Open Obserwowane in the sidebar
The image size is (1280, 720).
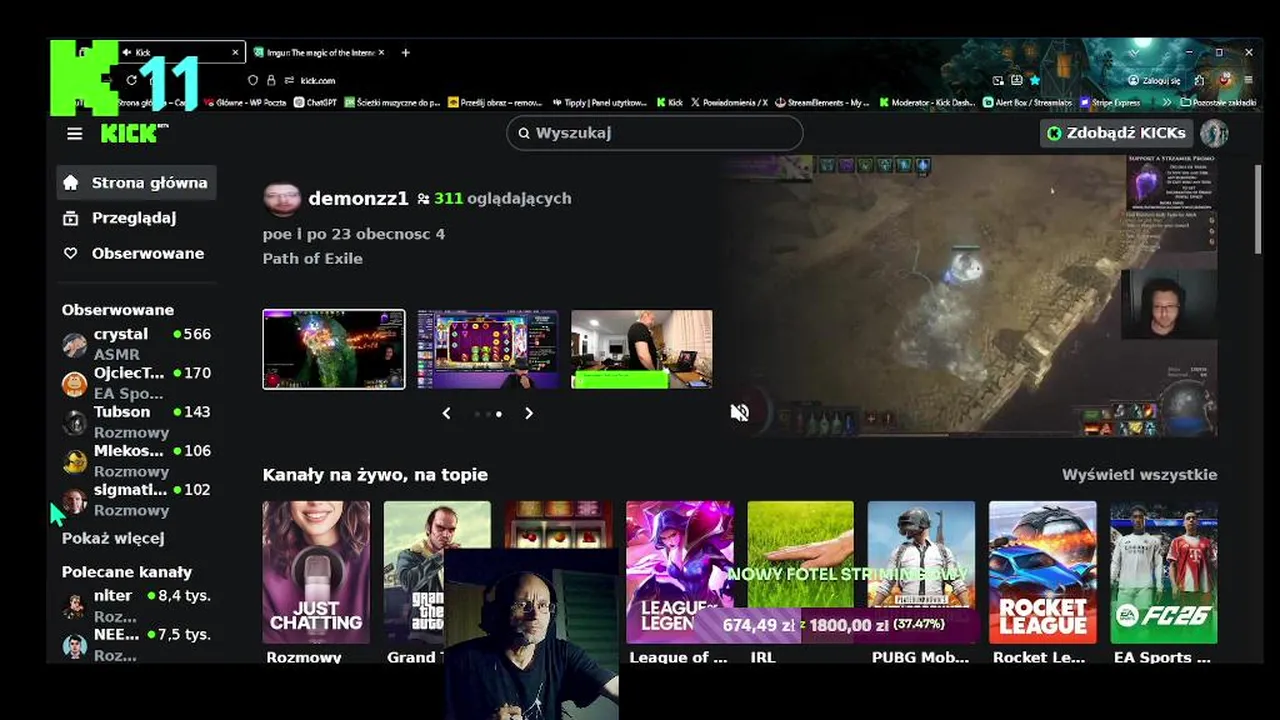[136, 254]
